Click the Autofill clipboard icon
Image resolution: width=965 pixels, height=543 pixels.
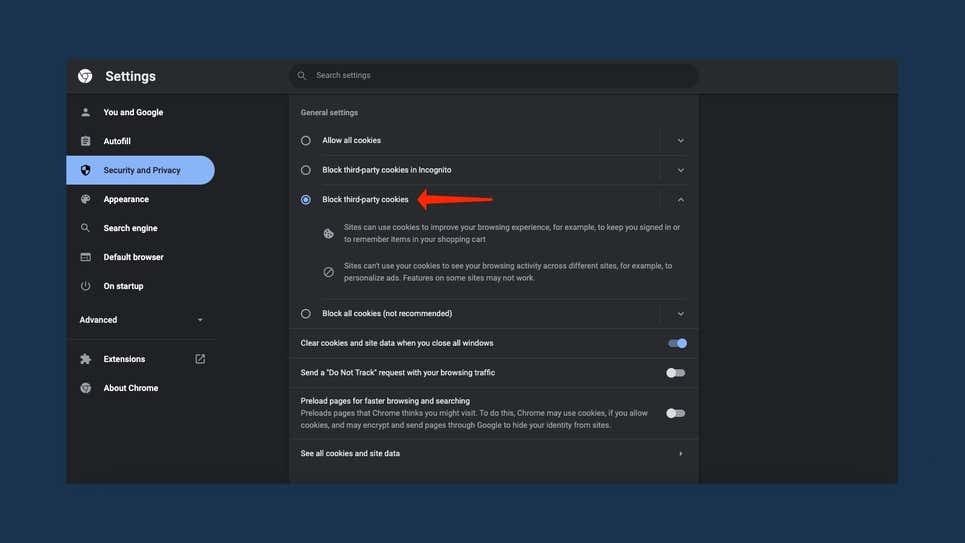pyautogui.click(x=86, y=141)
